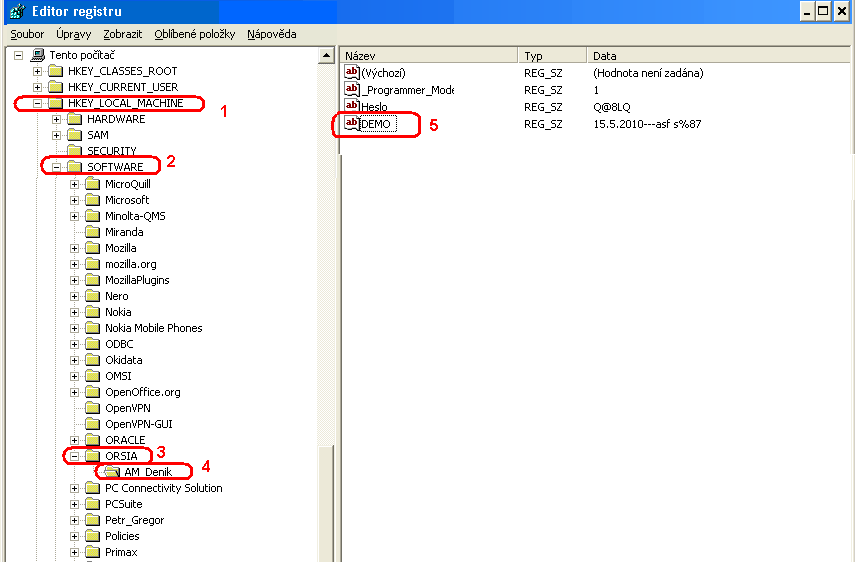Screen dimensions: 855x562
Task: Click the ORACLE folder icon
Action: [93, 440]
